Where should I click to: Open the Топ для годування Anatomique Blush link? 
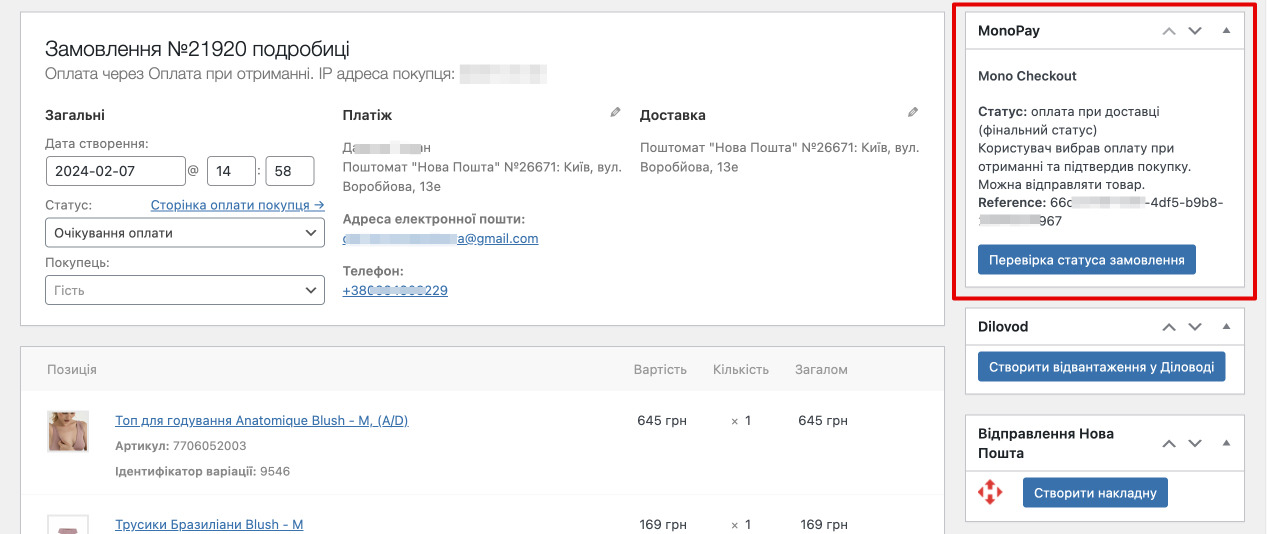tap(262, 421)
